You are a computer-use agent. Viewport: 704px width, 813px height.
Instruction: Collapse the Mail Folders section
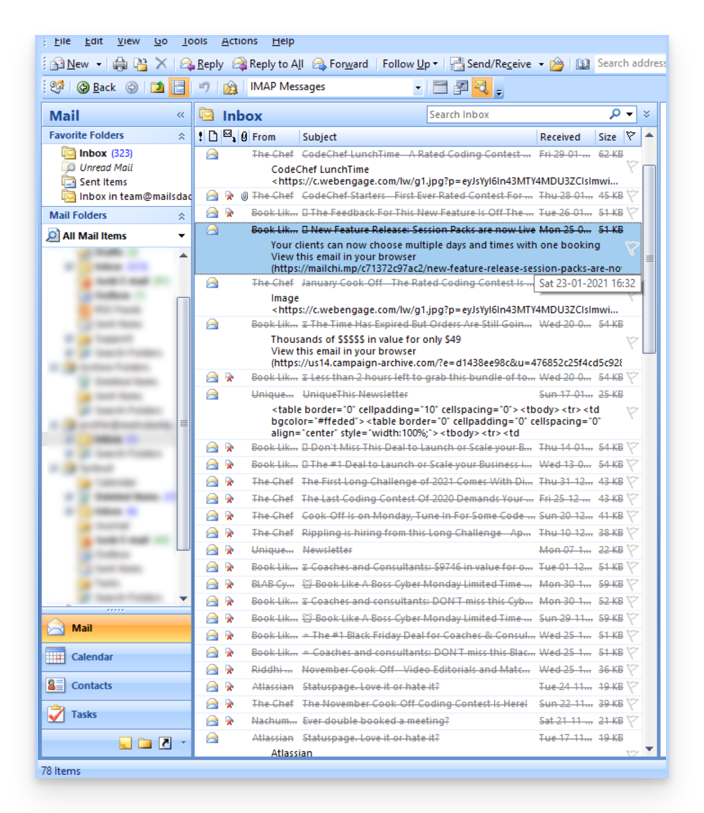pyautogui.click(x=181, y=216)
